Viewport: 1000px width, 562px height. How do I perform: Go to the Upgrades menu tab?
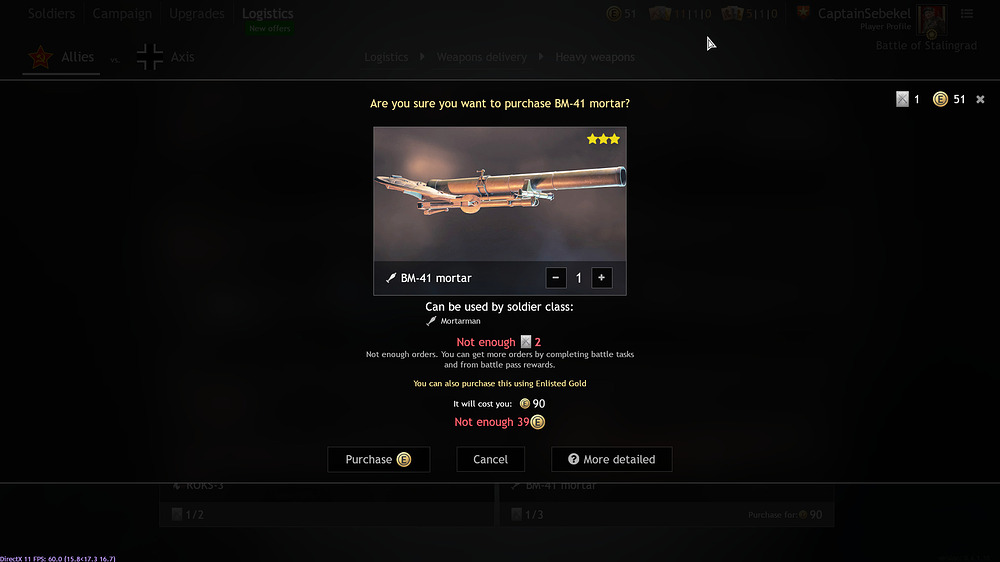coord(196,13)
